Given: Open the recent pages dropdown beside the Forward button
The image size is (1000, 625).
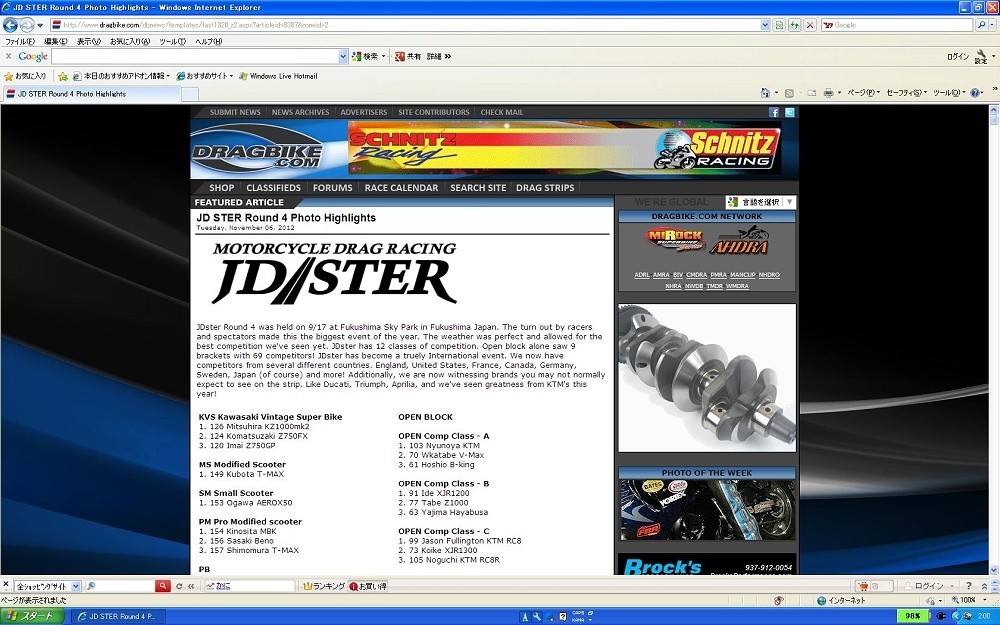Looking at the screenshot, I should coord(40,26).
